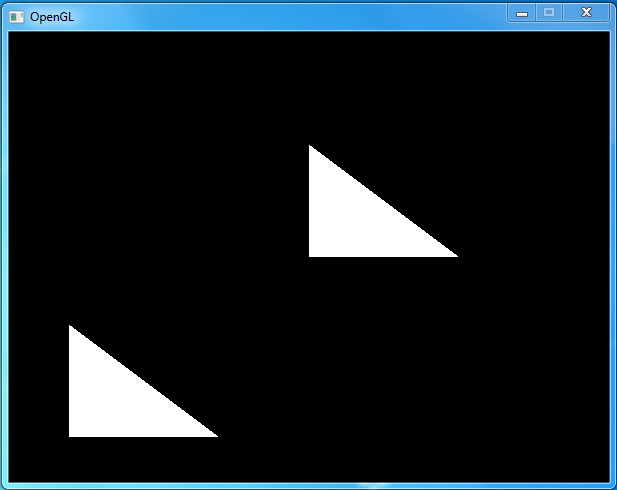Image resolution: width=617 pixels, height=490 pixels.
Task: Click the OpenGL title text
Action: click(x=52, y=17)
